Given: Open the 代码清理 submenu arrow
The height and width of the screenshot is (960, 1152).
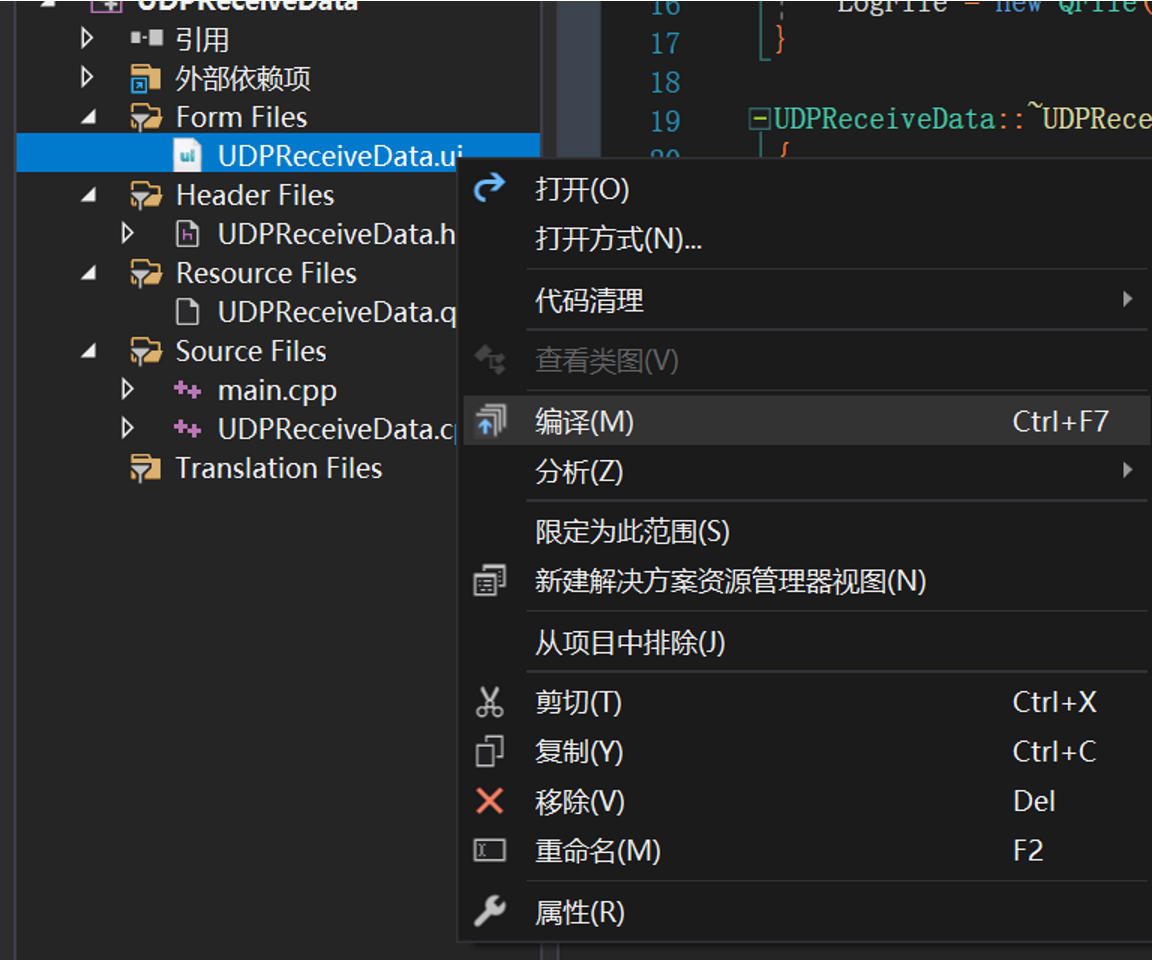Looking at the screenshot, I should (1128, 299).
